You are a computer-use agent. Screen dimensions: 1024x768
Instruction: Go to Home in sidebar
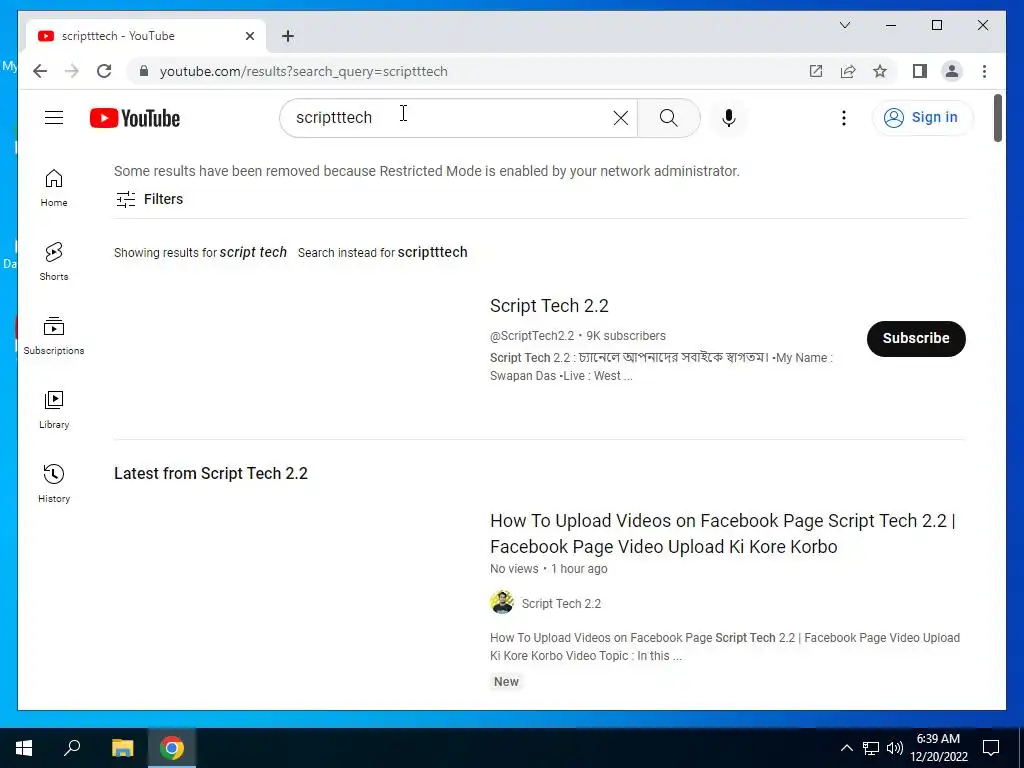pyautogui.click(x=54, y=188)
